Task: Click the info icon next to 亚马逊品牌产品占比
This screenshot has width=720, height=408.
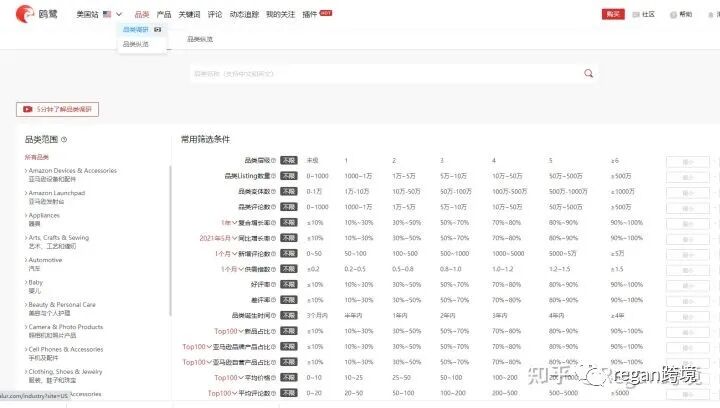Action: click(274, 347)
